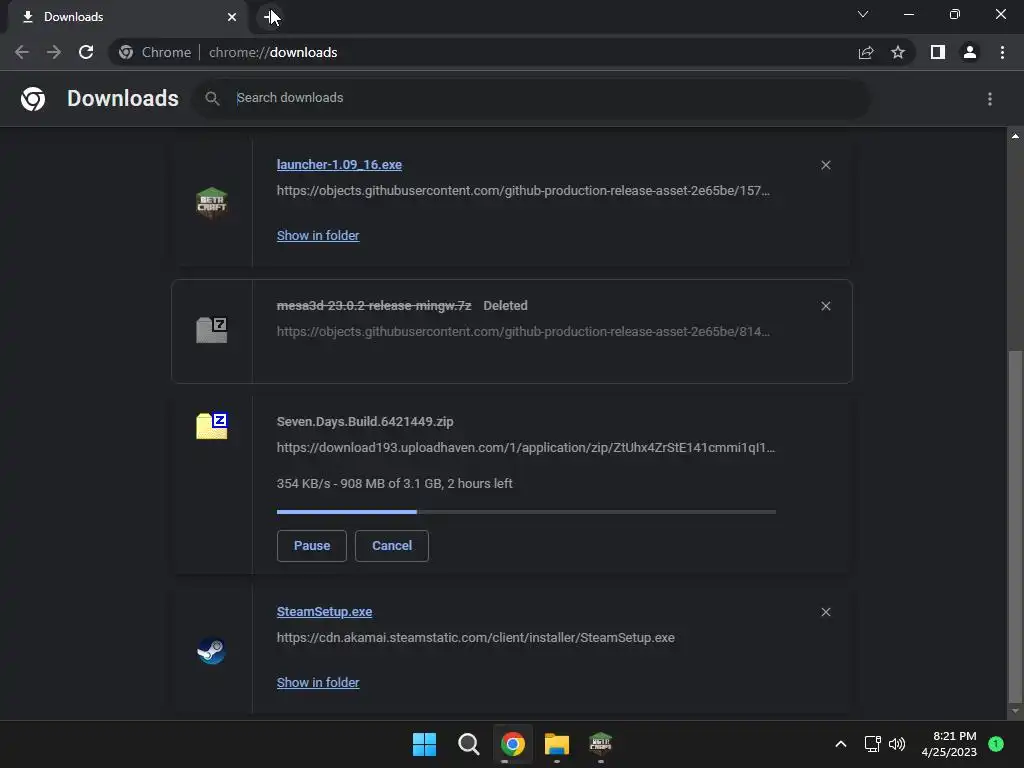Click the Search downloads field
This screenshot has width=1024, height=768.
pyautogui.click(x=532, y=98)
